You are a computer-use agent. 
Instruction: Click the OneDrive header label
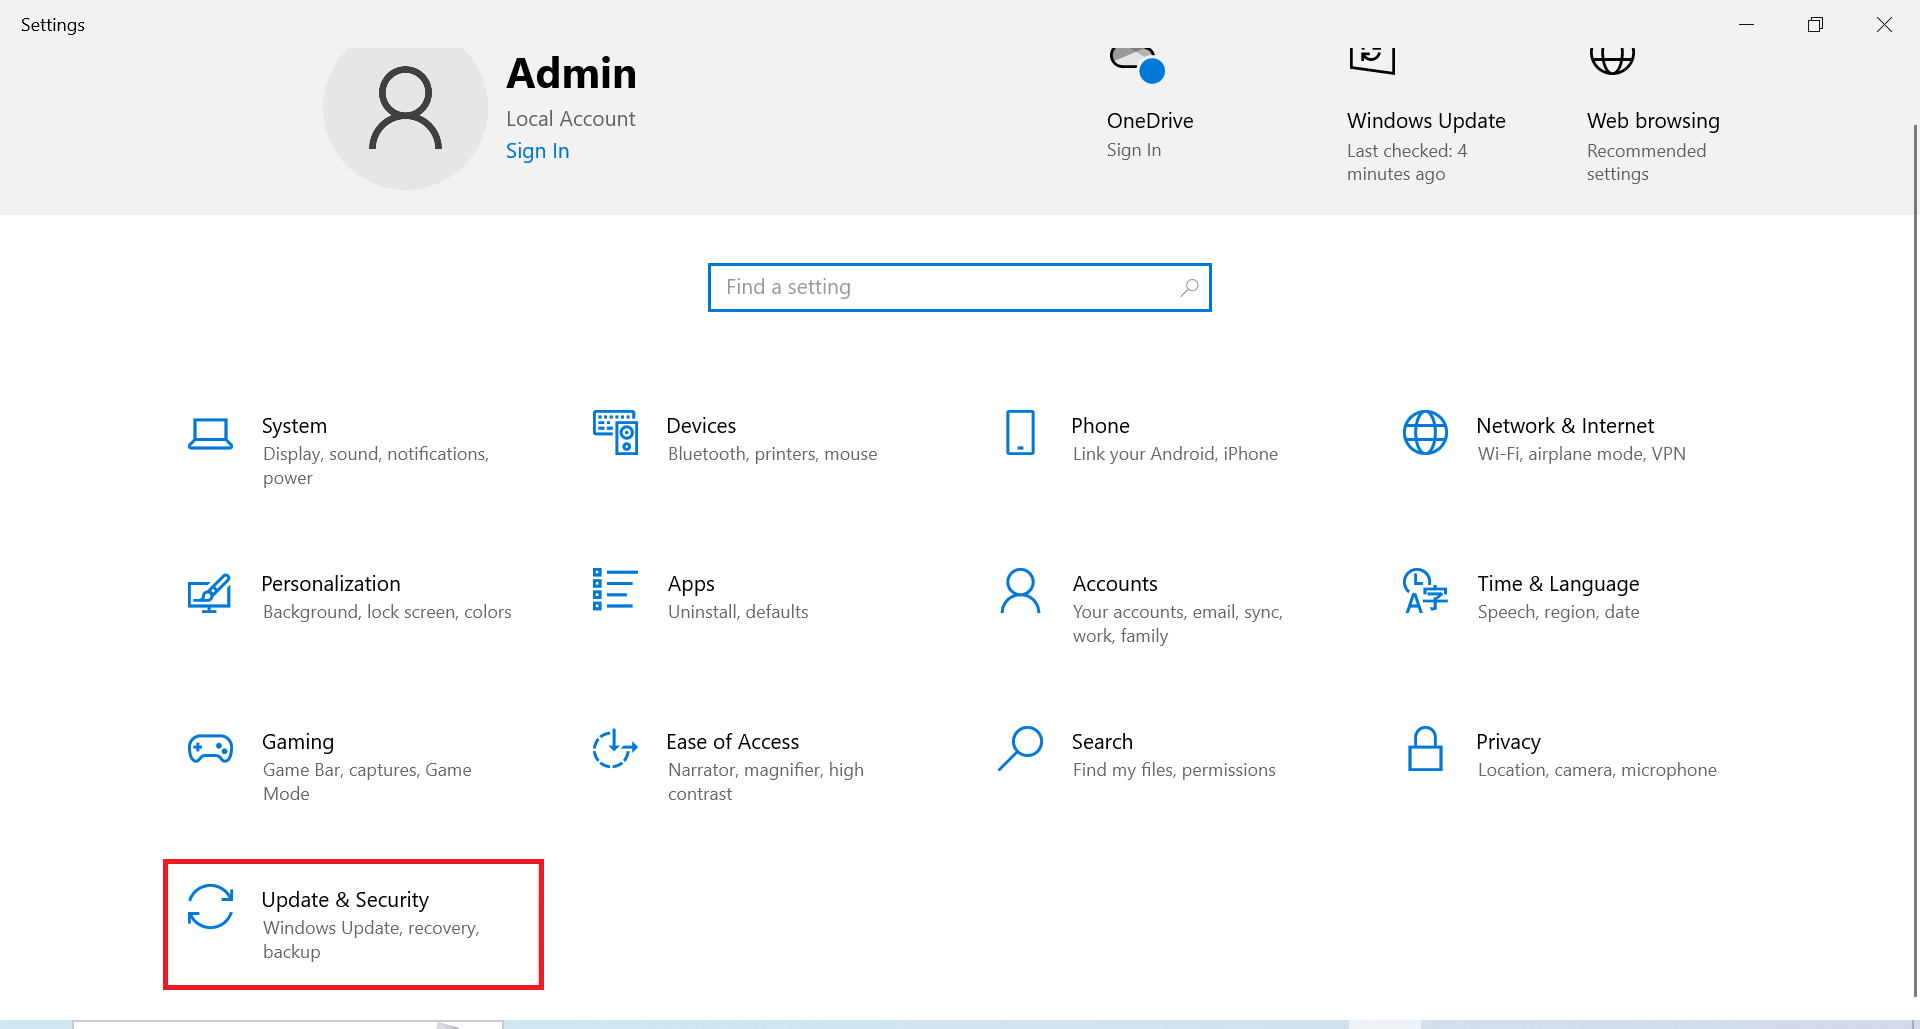pos(1150,121)
